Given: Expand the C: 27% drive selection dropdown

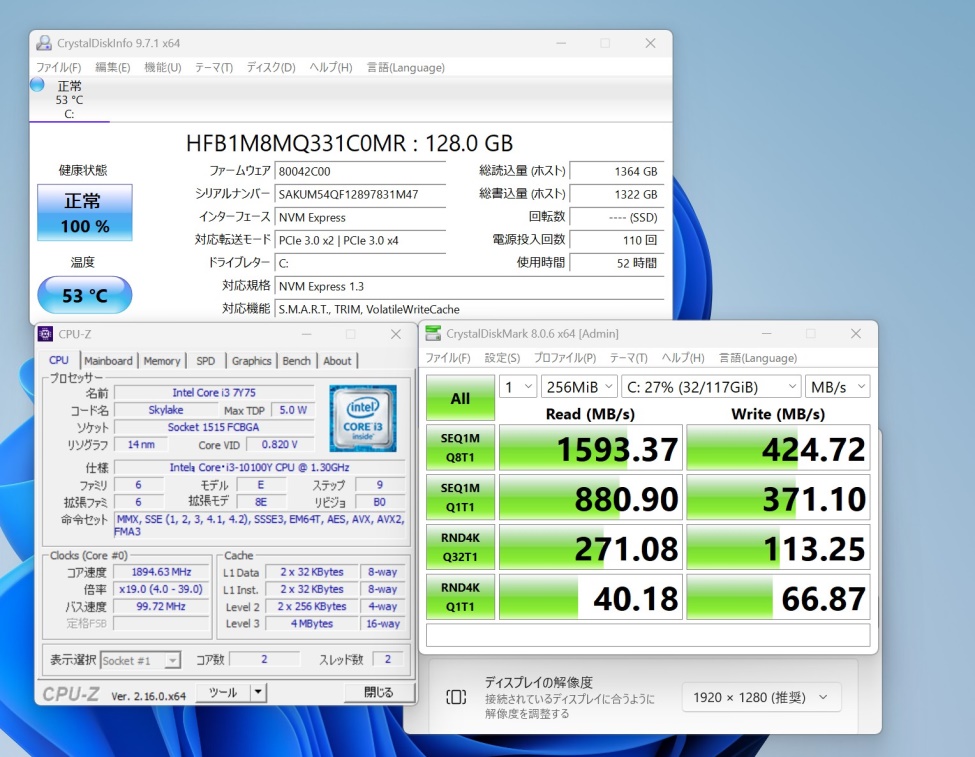Looking at the screenshot, I should (x=711, y=387).
